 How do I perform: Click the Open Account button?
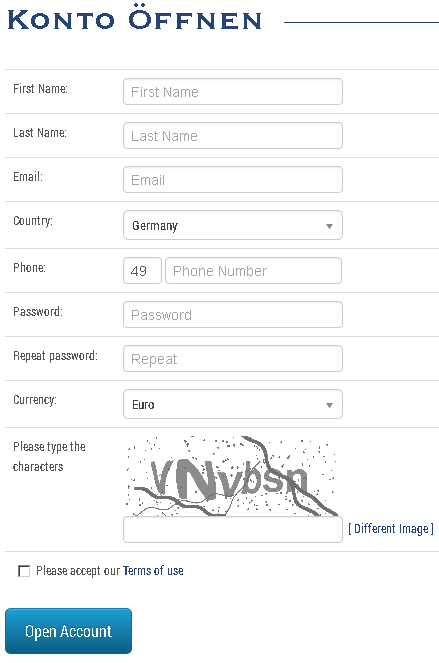coord(69,631)
